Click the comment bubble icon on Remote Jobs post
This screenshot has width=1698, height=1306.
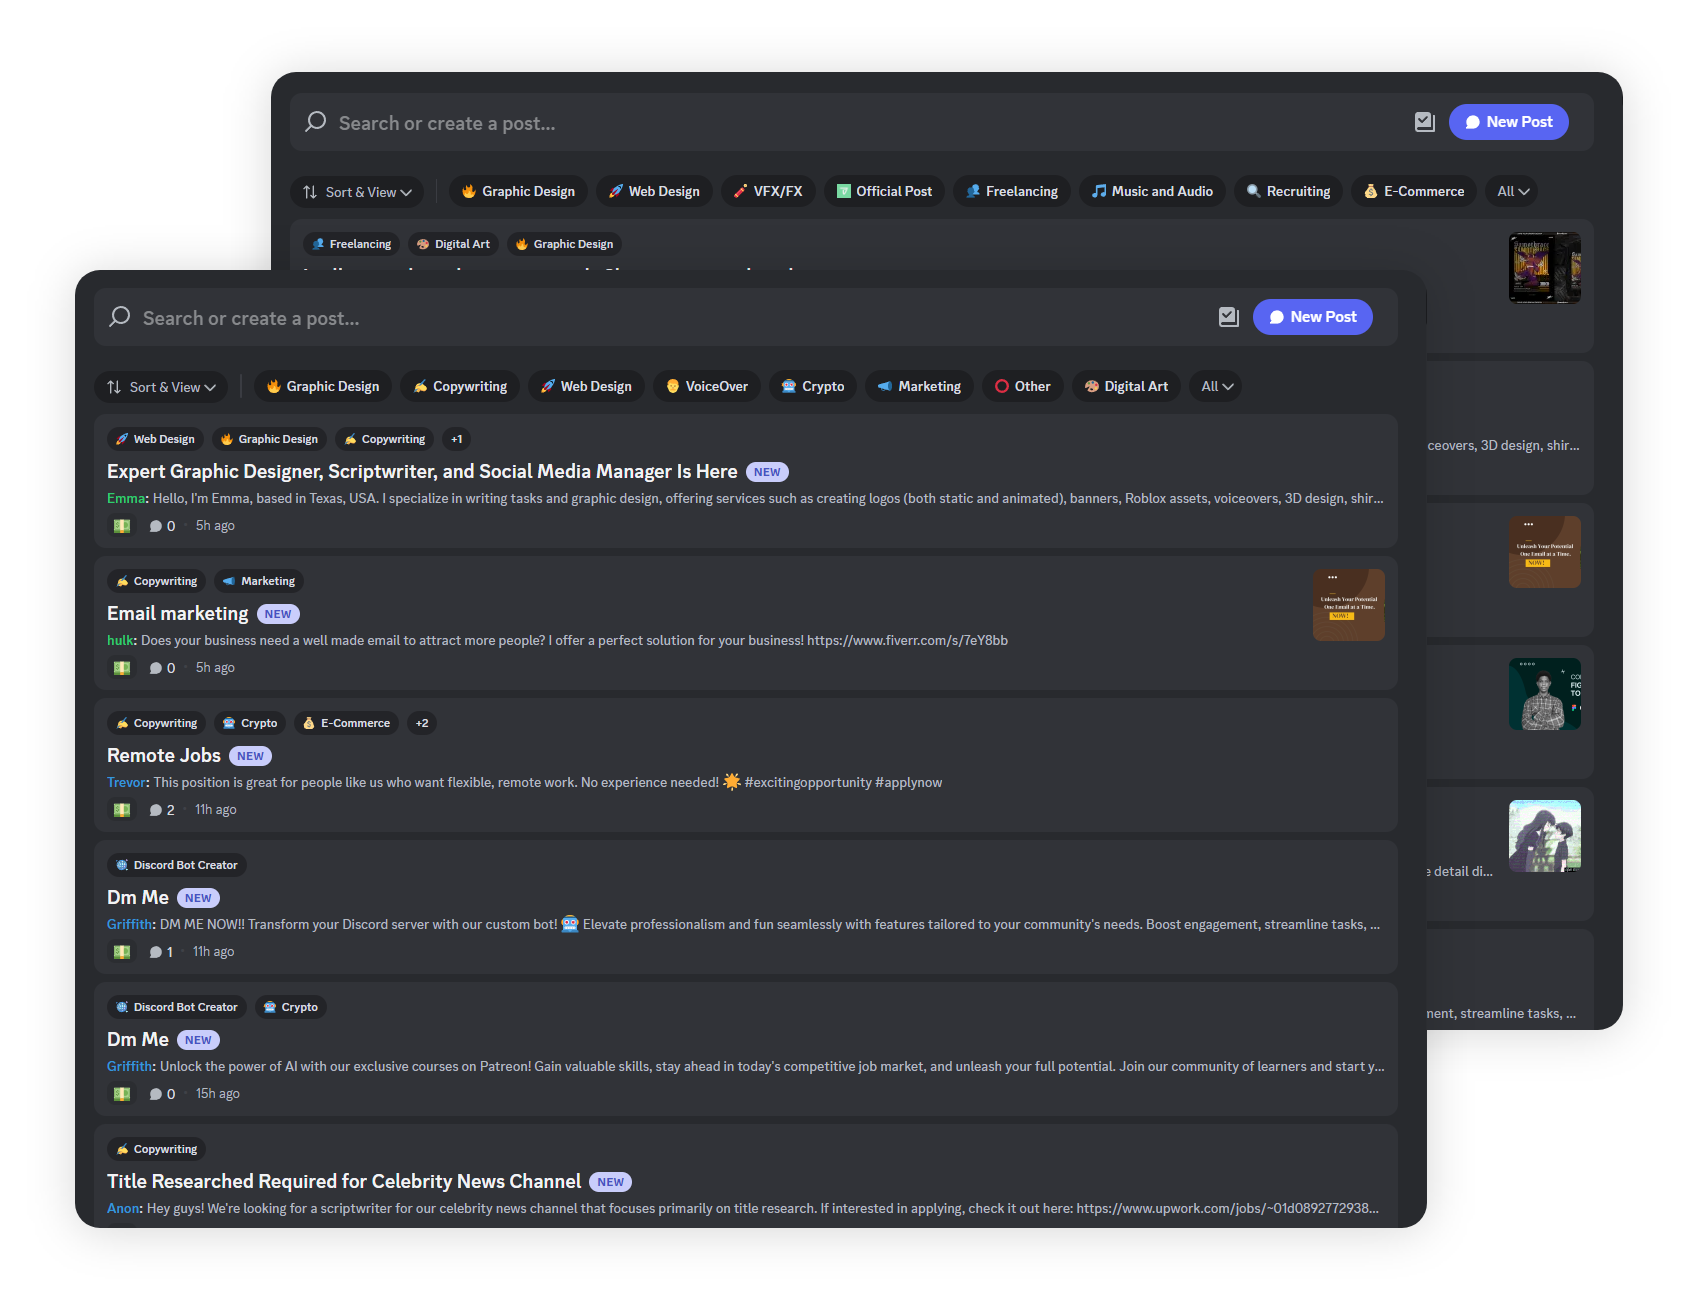point(156,810)
